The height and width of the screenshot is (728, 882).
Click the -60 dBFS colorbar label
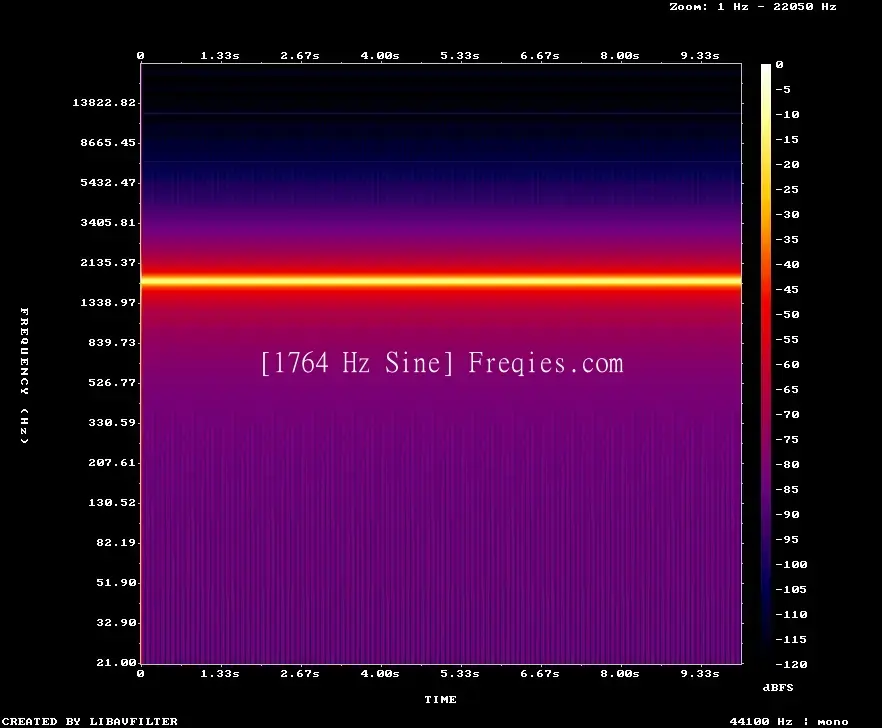787,365
